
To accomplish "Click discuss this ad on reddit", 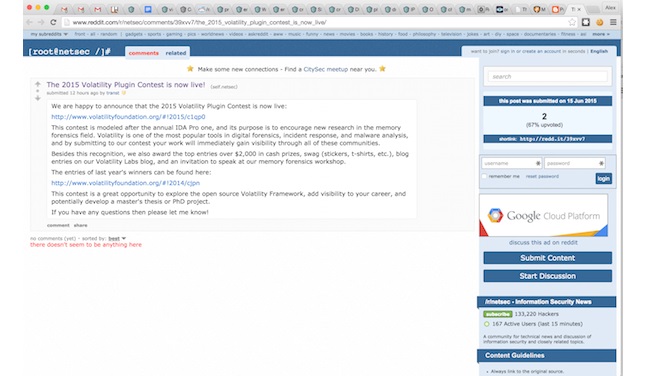I will 543,243.
